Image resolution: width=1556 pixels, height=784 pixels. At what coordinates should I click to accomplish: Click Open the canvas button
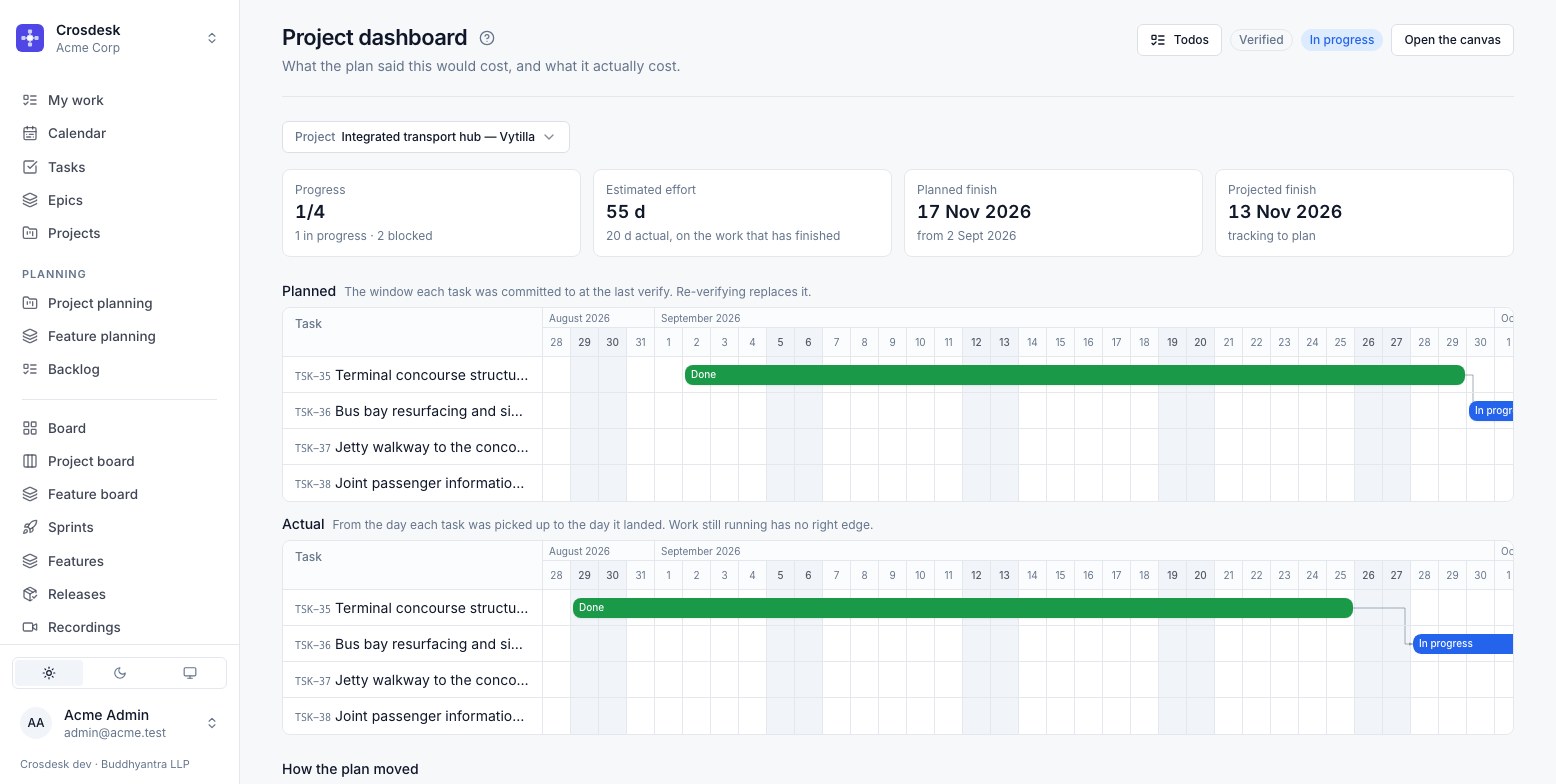click(1452, 40)
